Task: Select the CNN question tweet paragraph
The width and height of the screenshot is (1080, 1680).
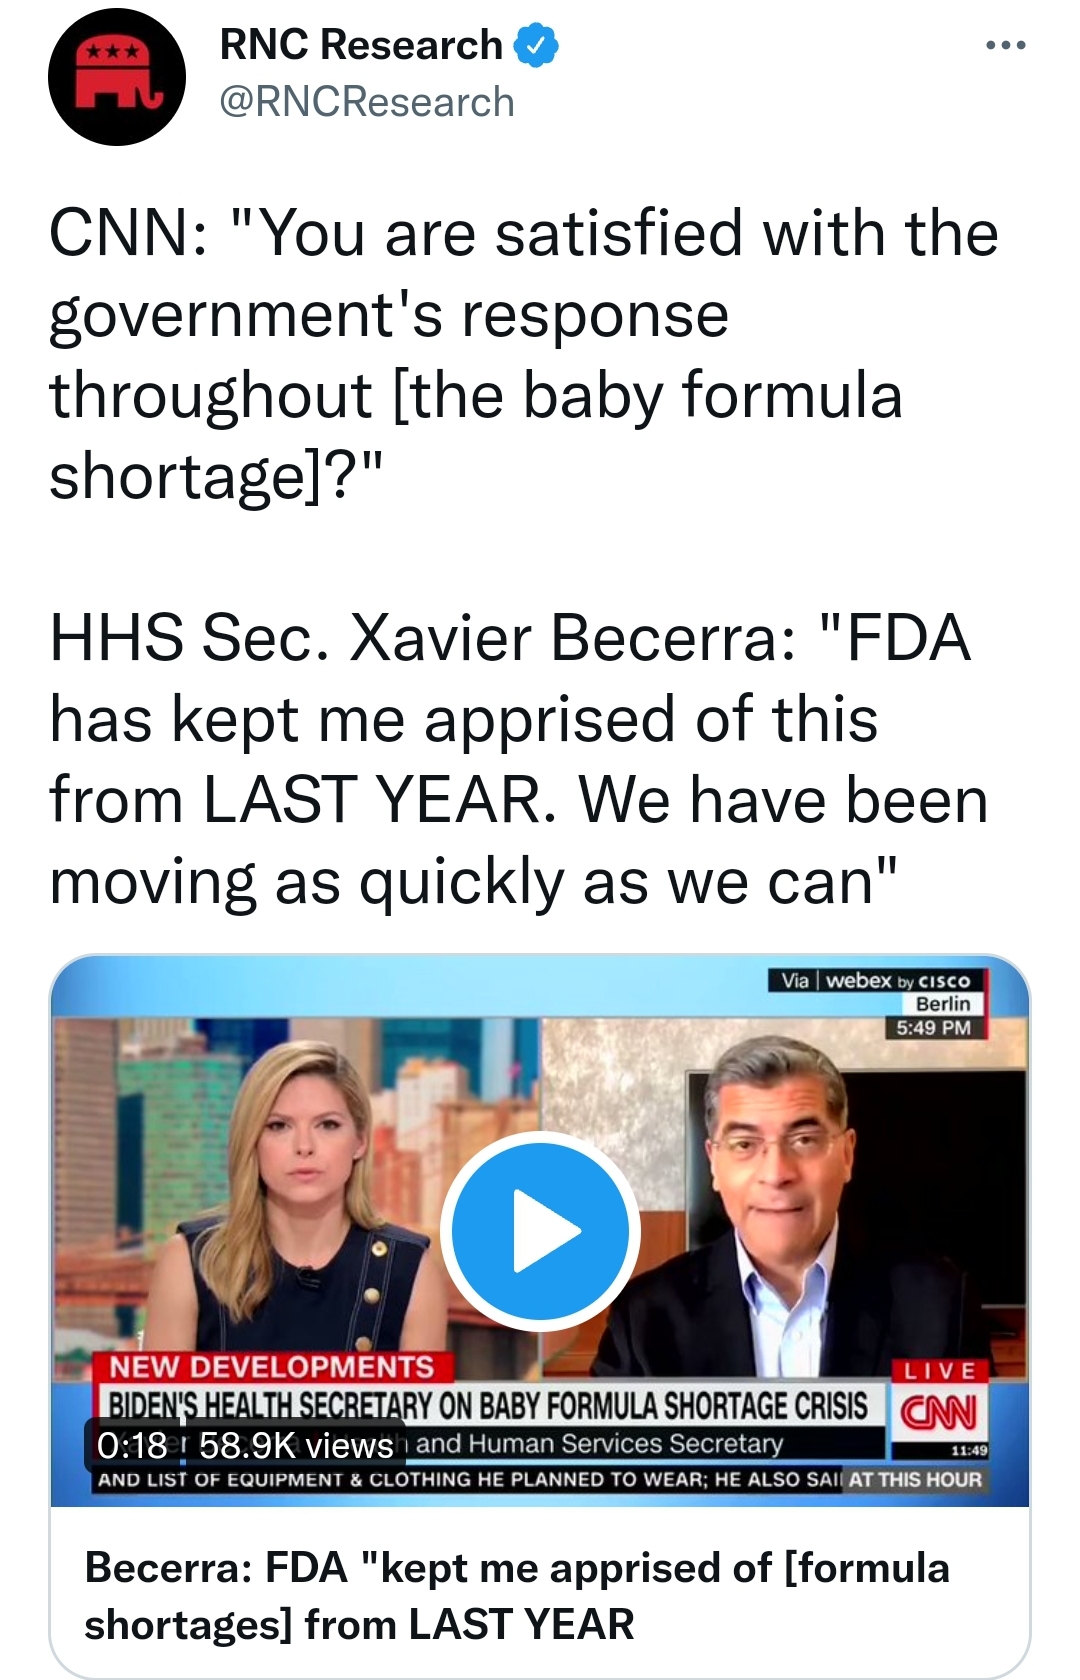Action: pyautogui.click(x=524, y=354)
